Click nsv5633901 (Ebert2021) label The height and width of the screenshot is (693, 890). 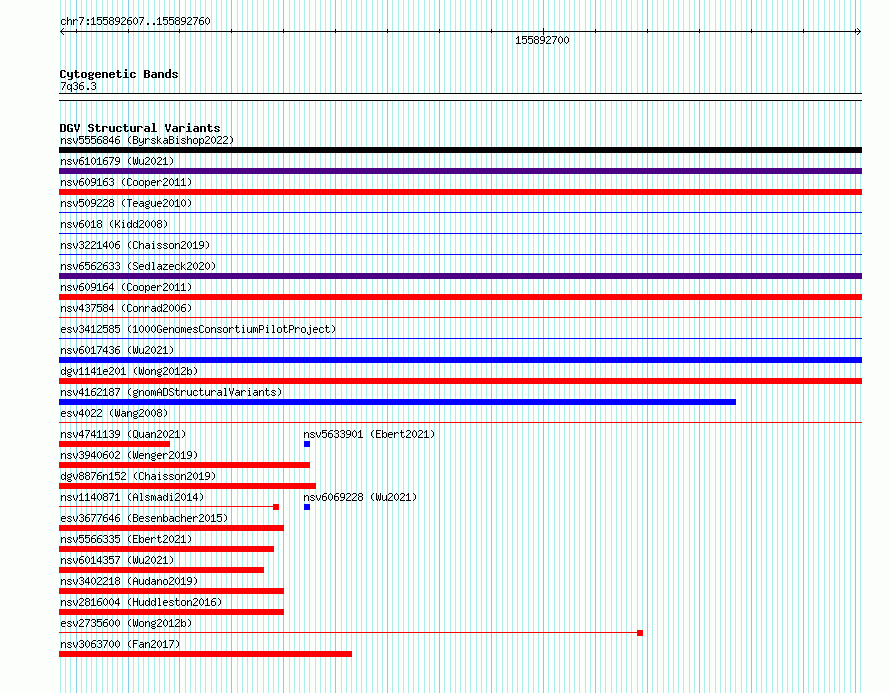point(369,434)
